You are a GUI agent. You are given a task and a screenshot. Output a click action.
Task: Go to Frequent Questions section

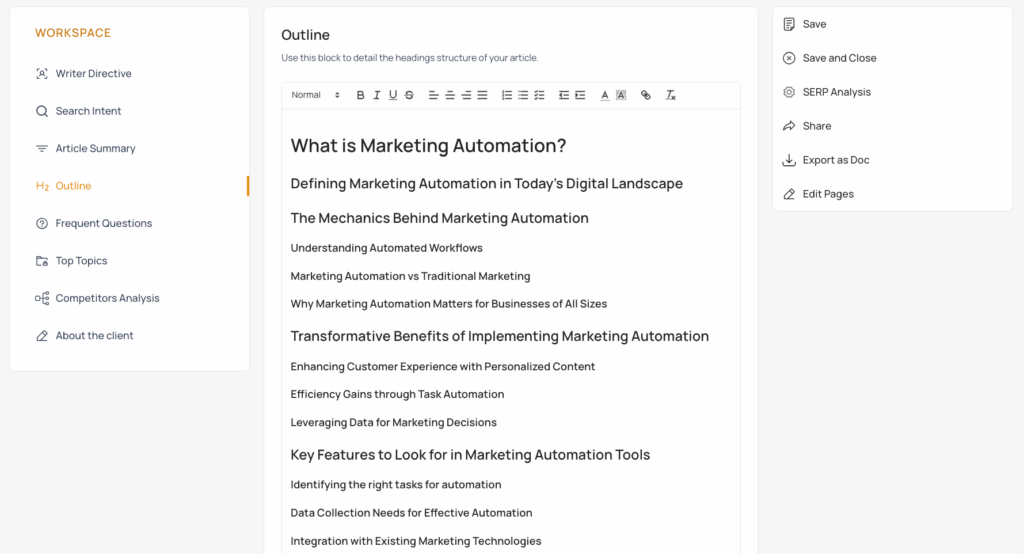click(x=103, y=224)
